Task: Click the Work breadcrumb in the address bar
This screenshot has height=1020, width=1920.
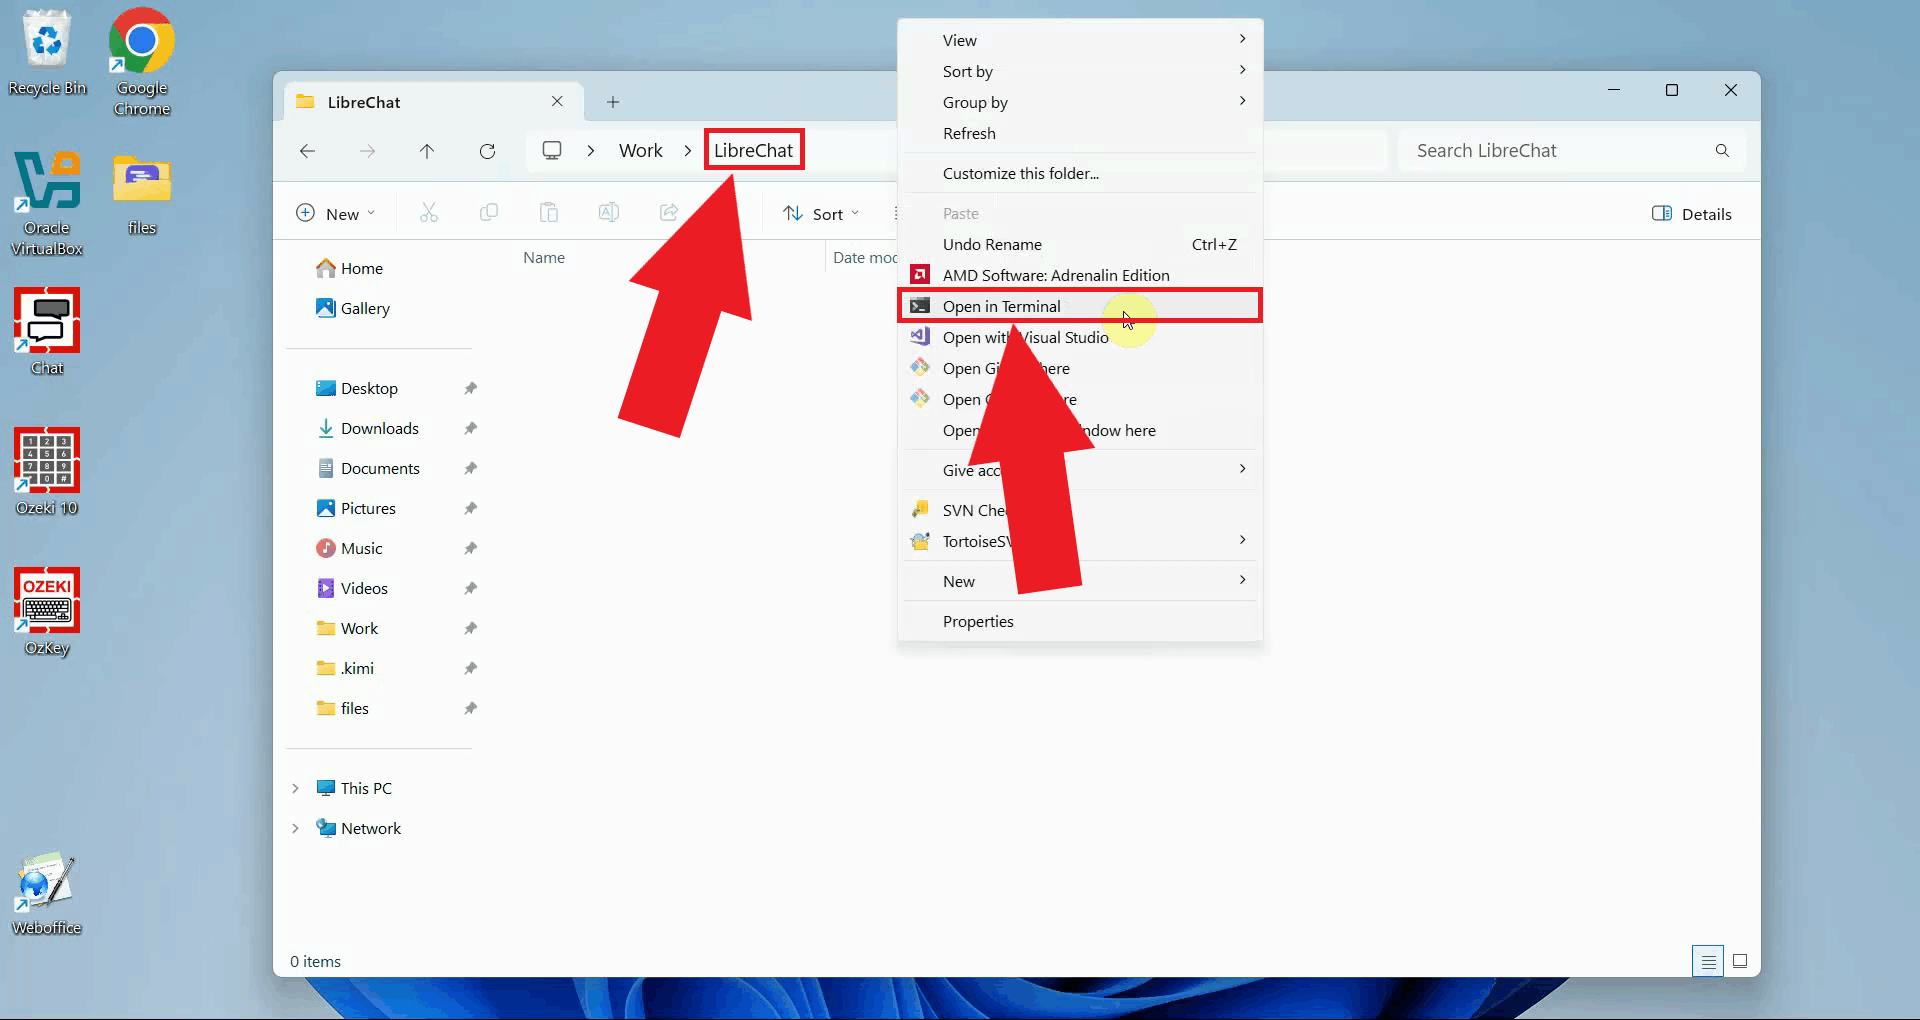Action: (x=640, y=151)
